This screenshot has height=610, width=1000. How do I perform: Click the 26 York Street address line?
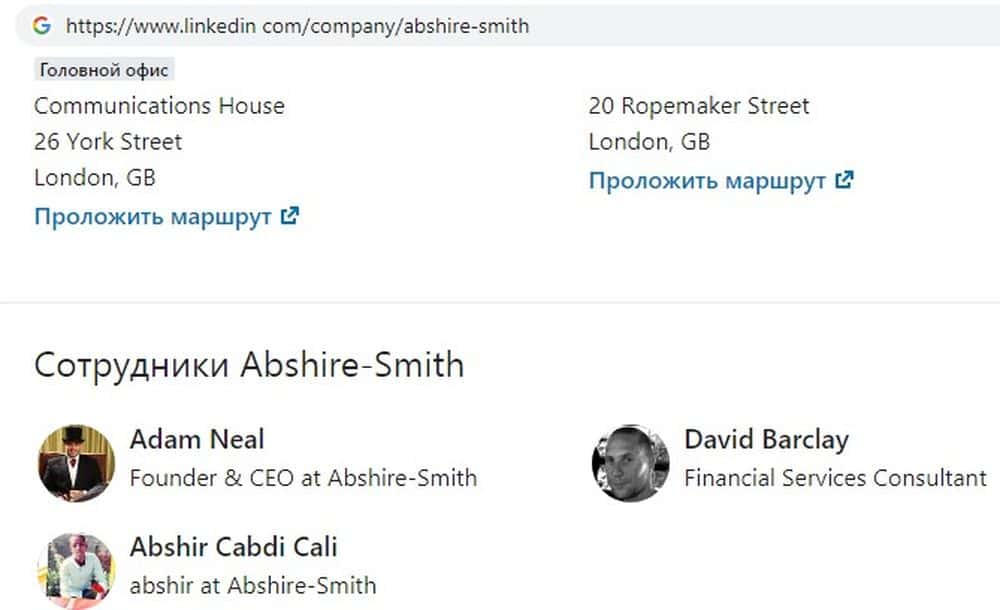point(108,142)
